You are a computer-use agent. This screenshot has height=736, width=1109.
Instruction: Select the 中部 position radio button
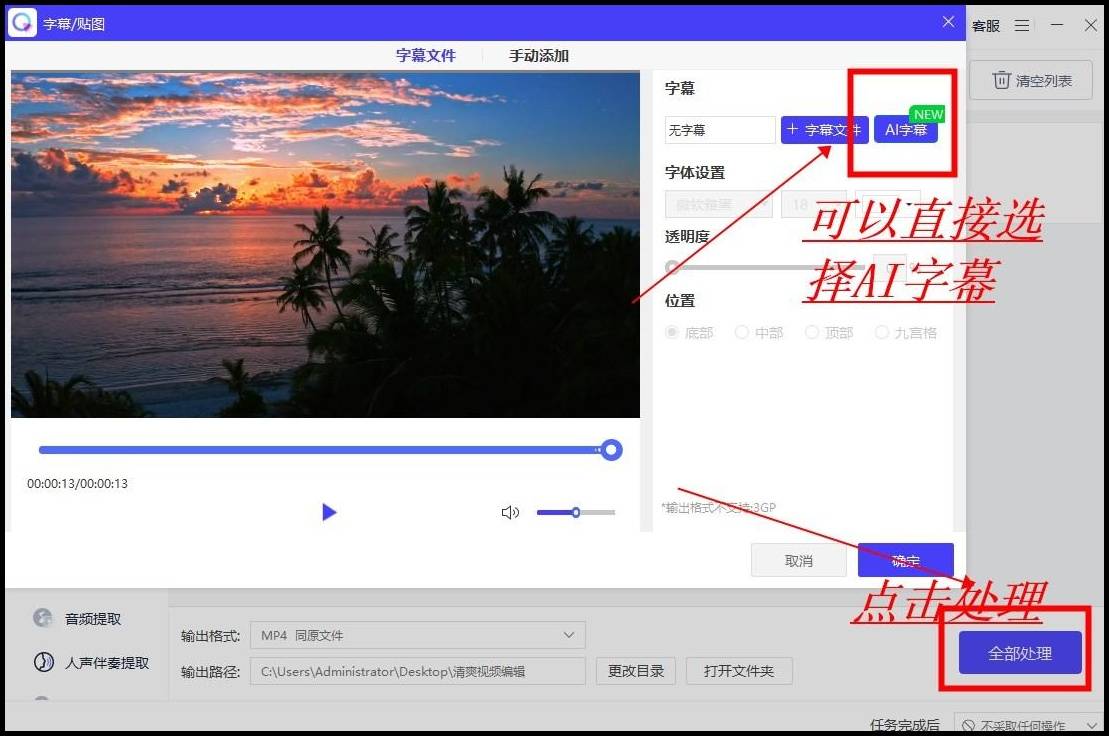coord(742,332)
